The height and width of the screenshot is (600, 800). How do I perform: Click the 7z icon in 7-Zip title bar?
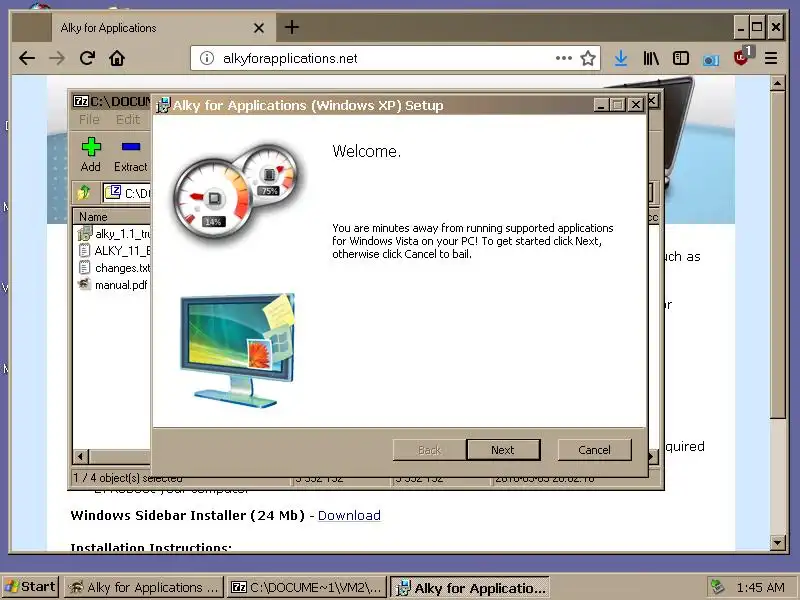pyautogui.click(x=81, y=101)
